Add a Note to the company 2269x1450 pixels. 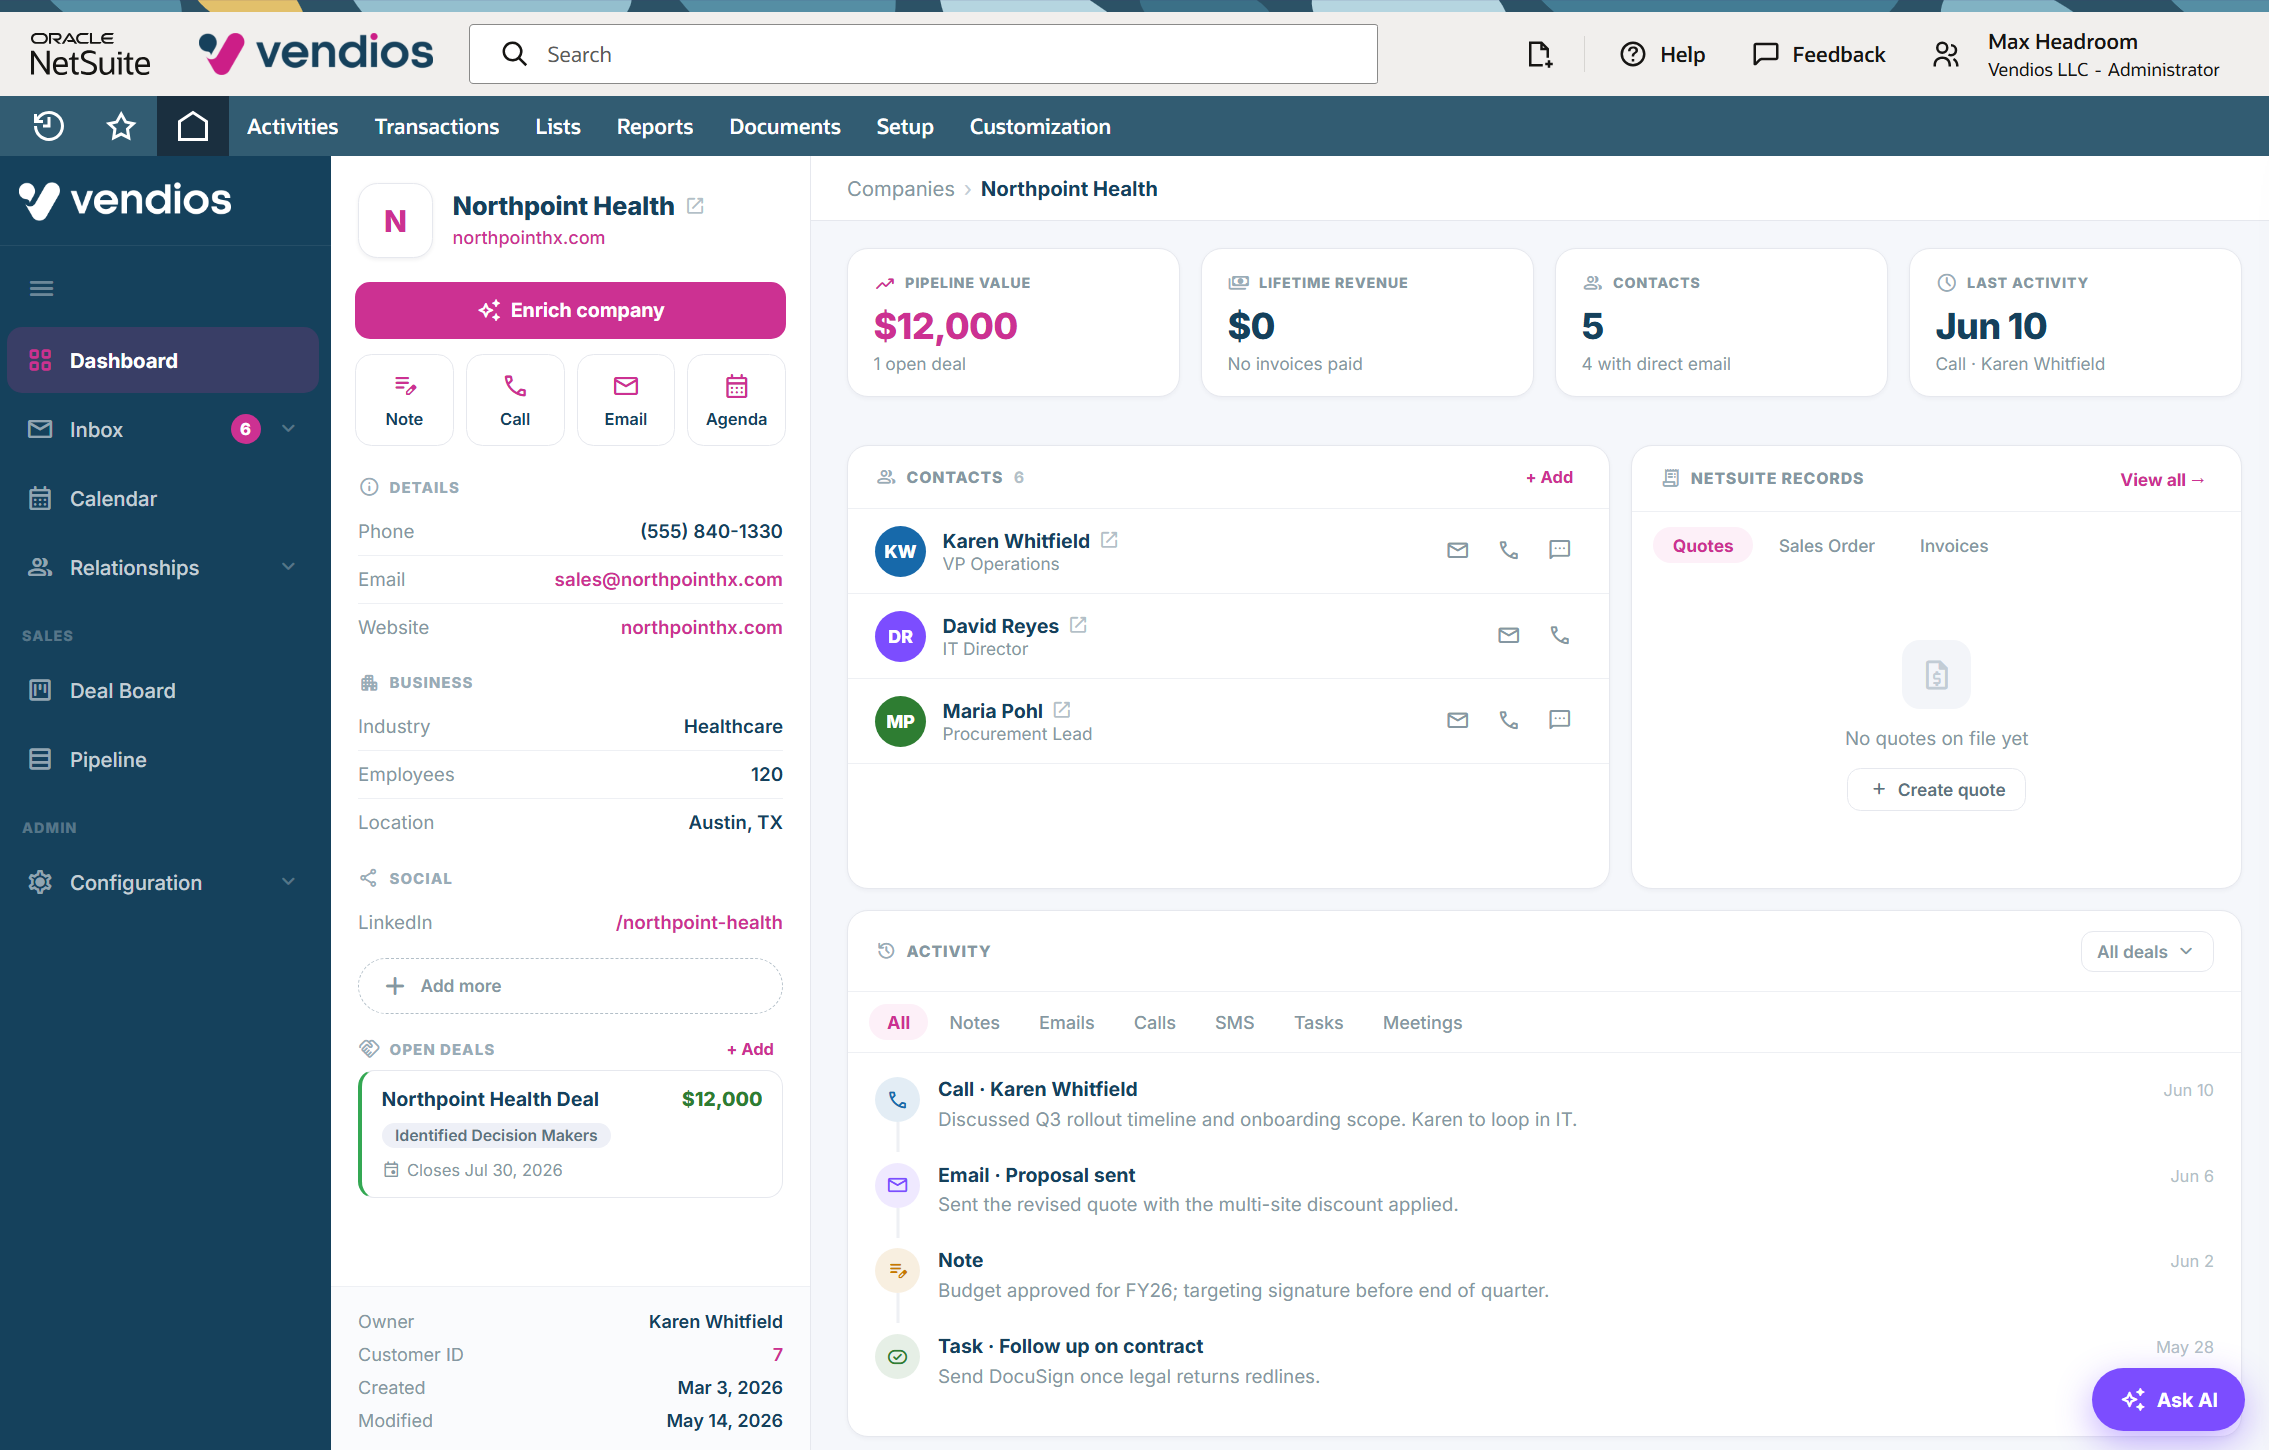point(404,400)
